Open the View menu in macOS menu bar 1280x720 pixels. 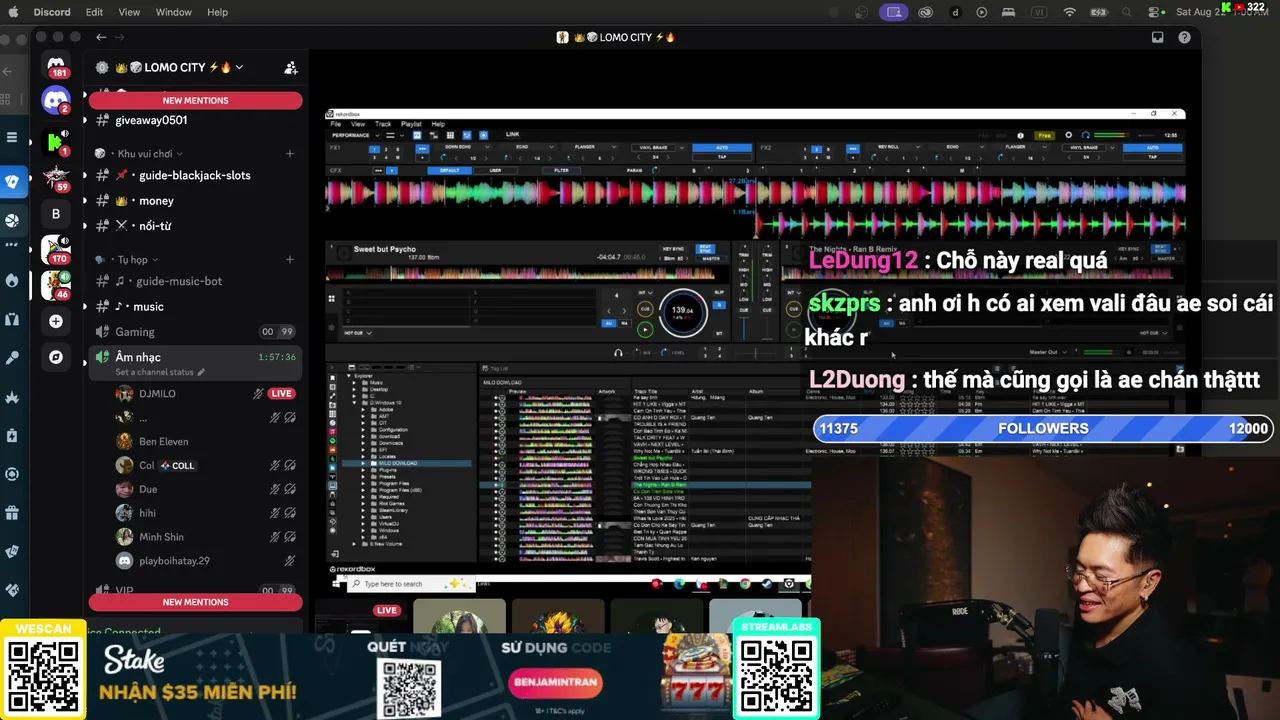(x=129, y=12)
